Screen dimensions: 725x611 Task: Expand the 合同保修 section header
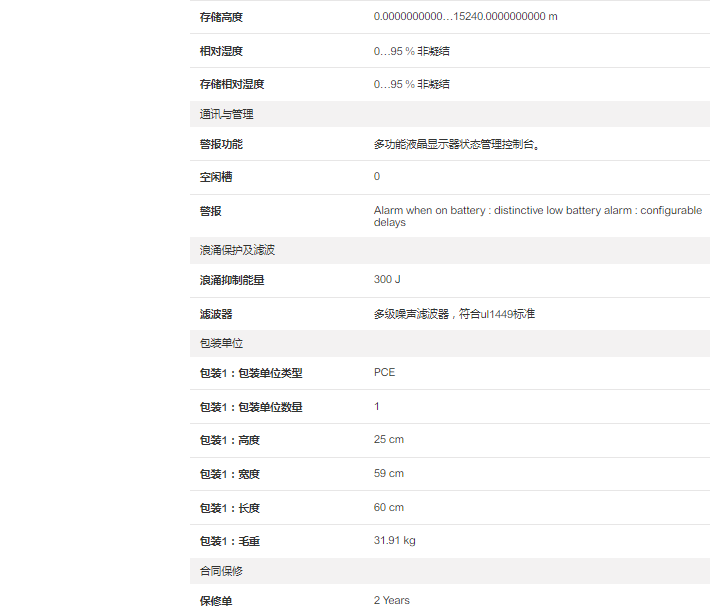point(221,571)
